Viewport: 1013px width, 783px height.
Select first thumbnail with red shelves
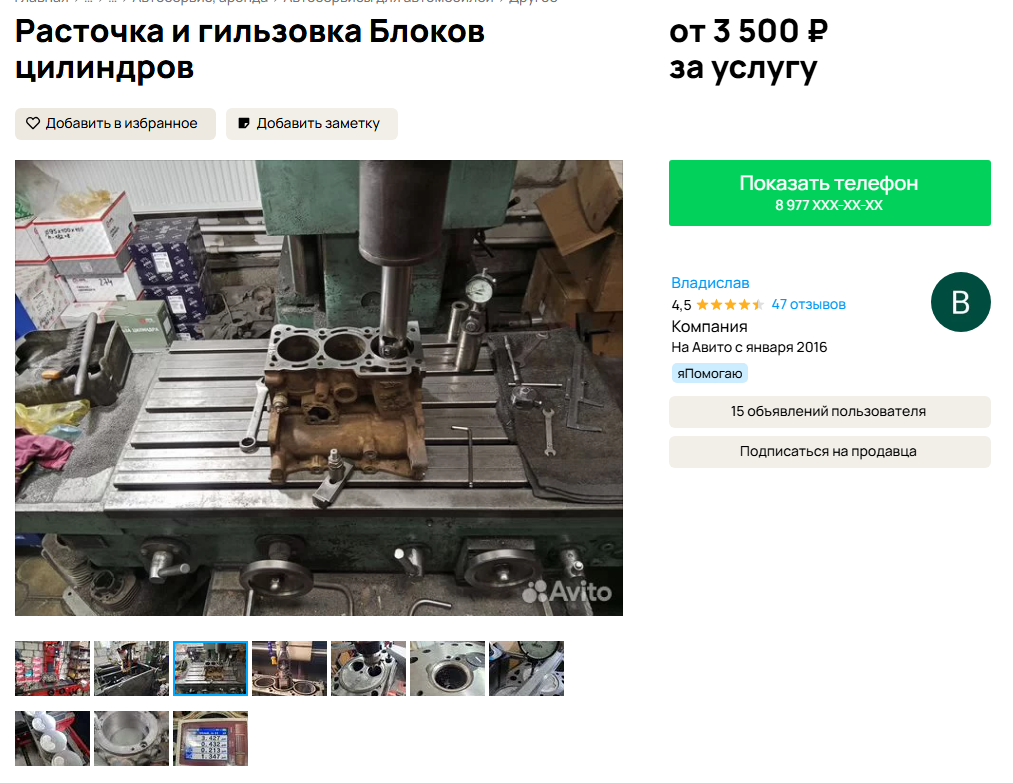point(52,668)
